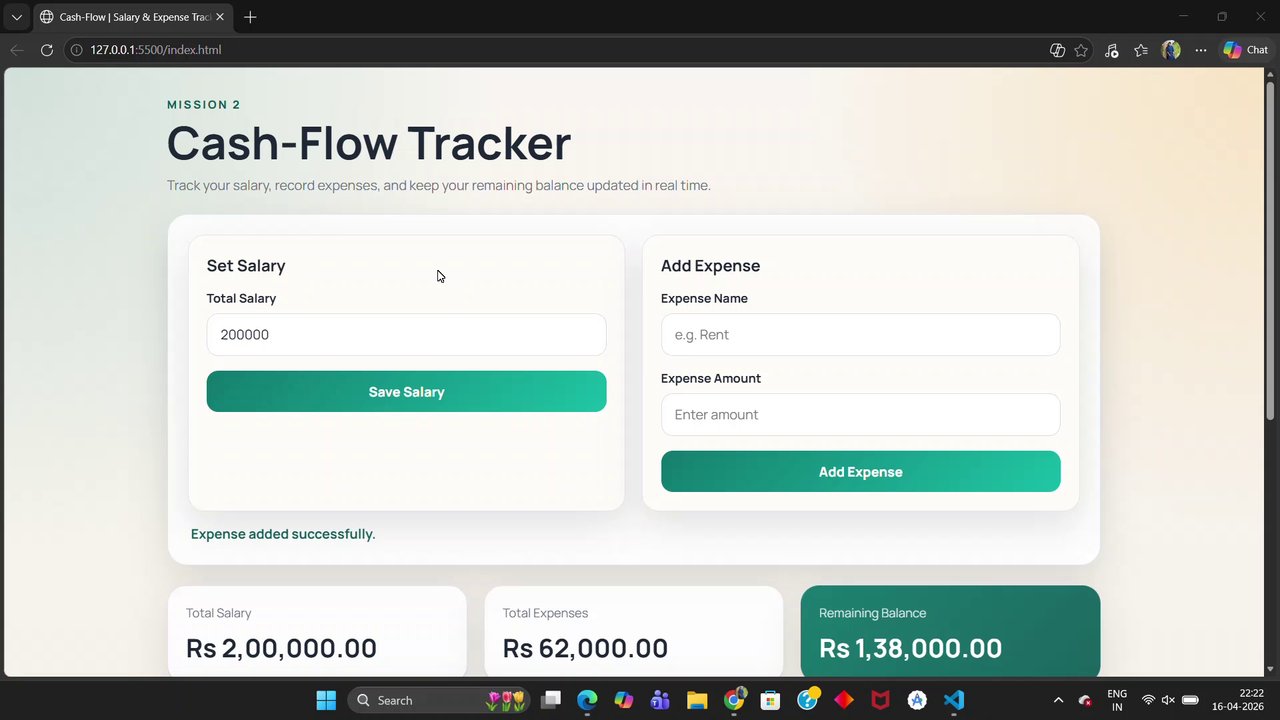Open the Favorites list icon in toolbar
1280x720 pixels.
(1141, 50)
